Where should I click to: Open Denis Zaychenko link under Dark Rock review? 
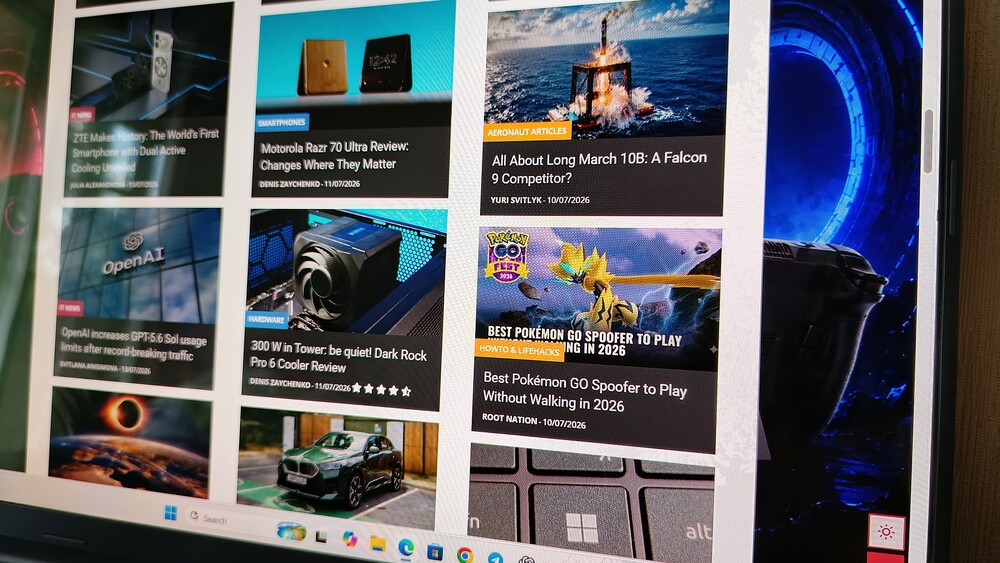pyautogui.click(x=280, y=383)
